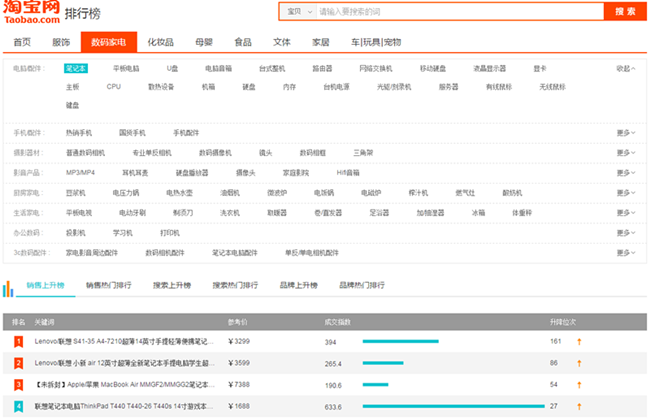Open the 化妆品 tab

[x=160, y=42]
